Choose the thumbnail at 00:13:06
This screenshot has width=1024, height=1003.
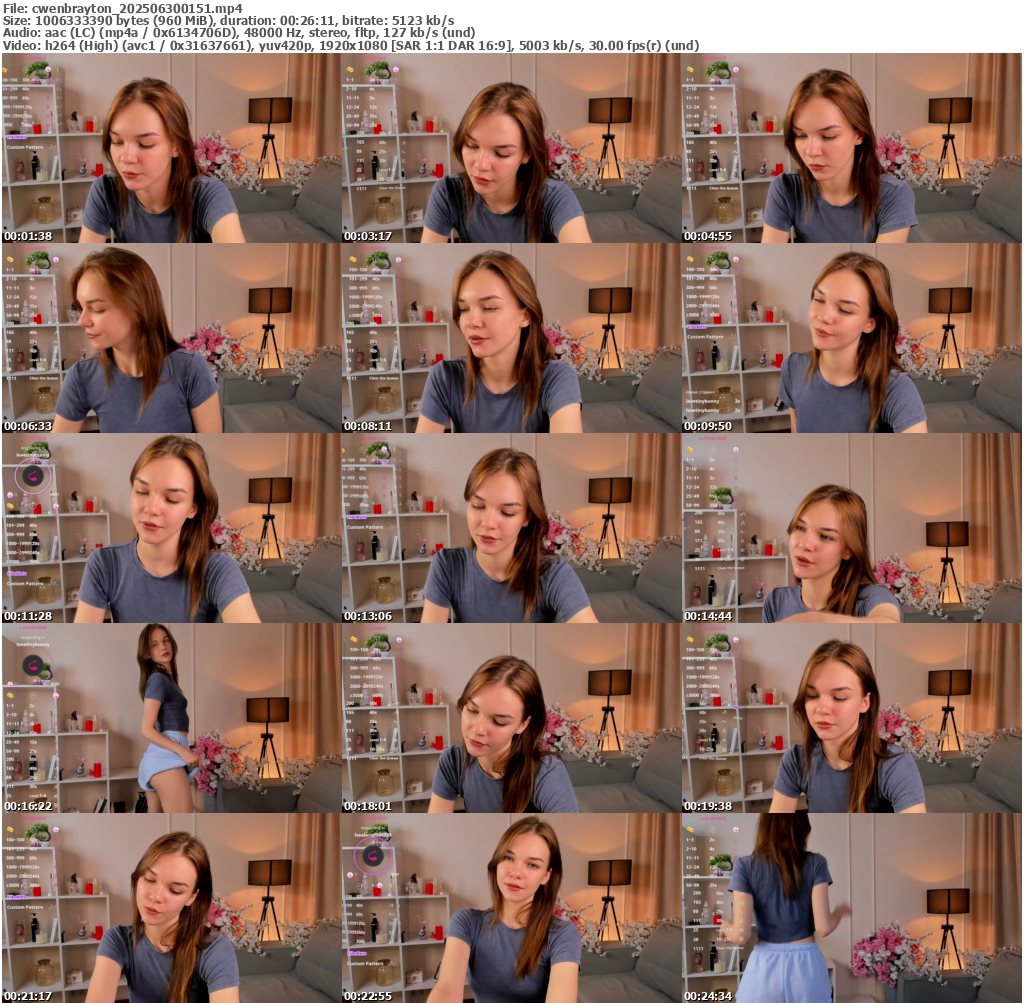[511, 528]
